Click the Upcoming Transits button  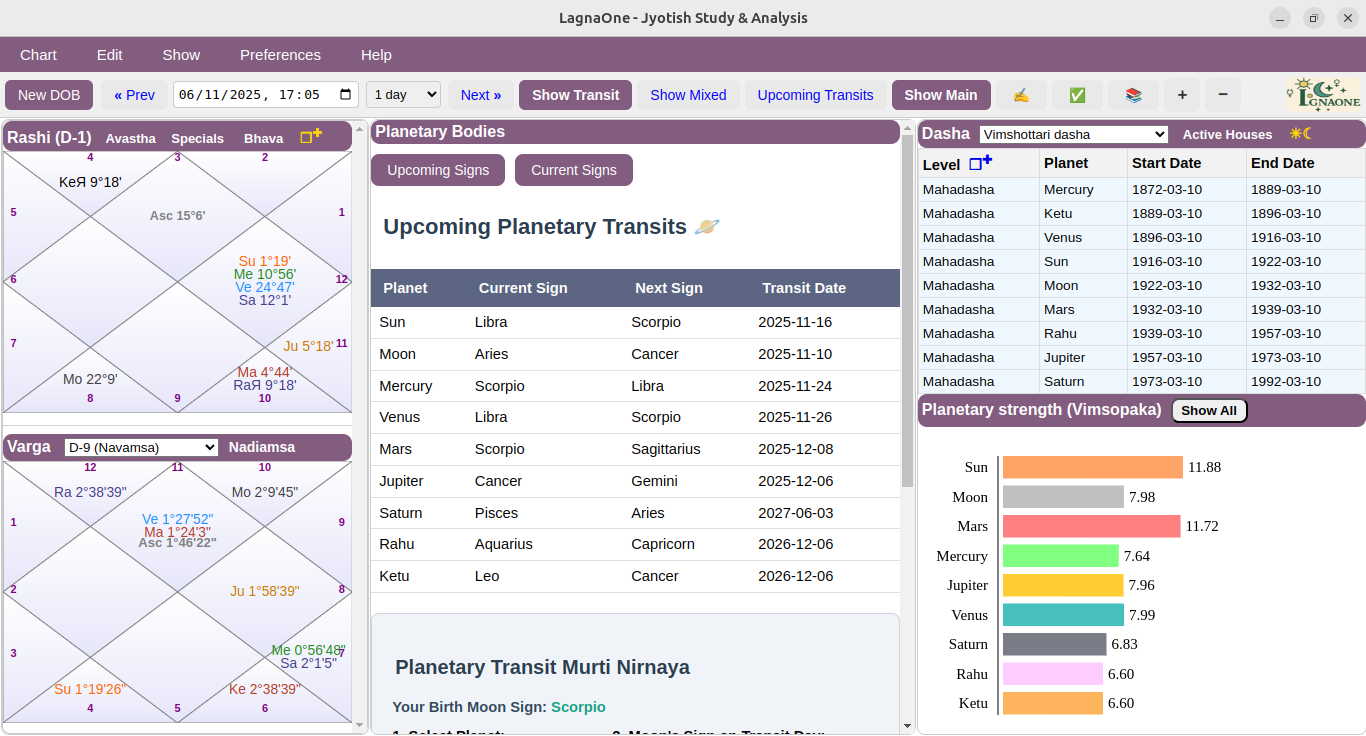pos(815,95)
